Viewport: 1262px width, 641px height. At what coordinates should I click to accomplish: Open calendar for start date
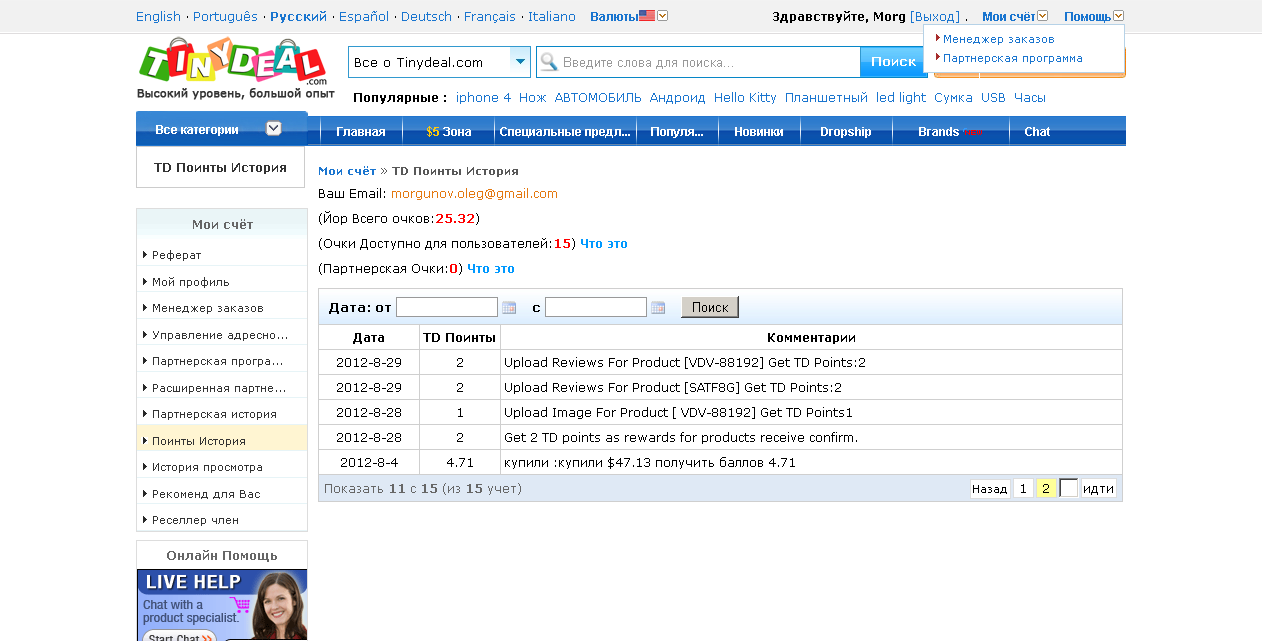point(508,307)
